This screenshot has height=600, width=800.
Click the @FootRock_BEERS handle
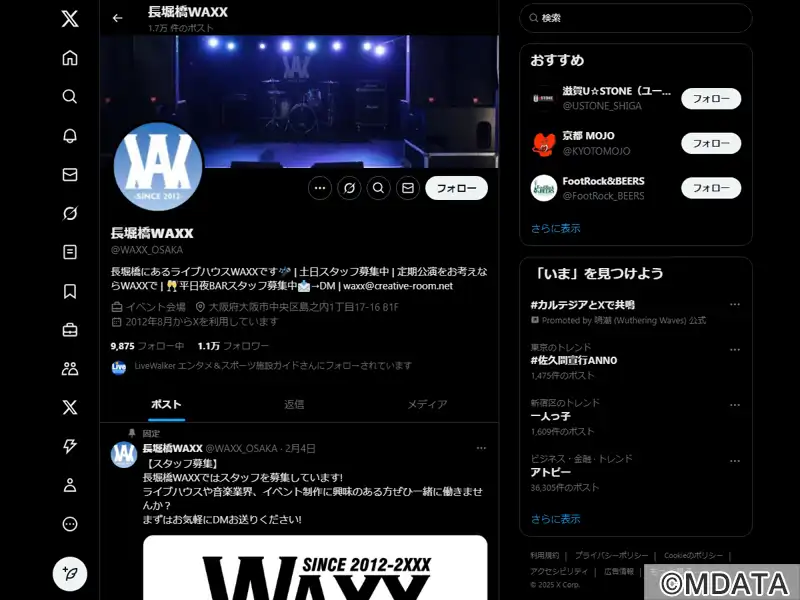pos(603,196)
